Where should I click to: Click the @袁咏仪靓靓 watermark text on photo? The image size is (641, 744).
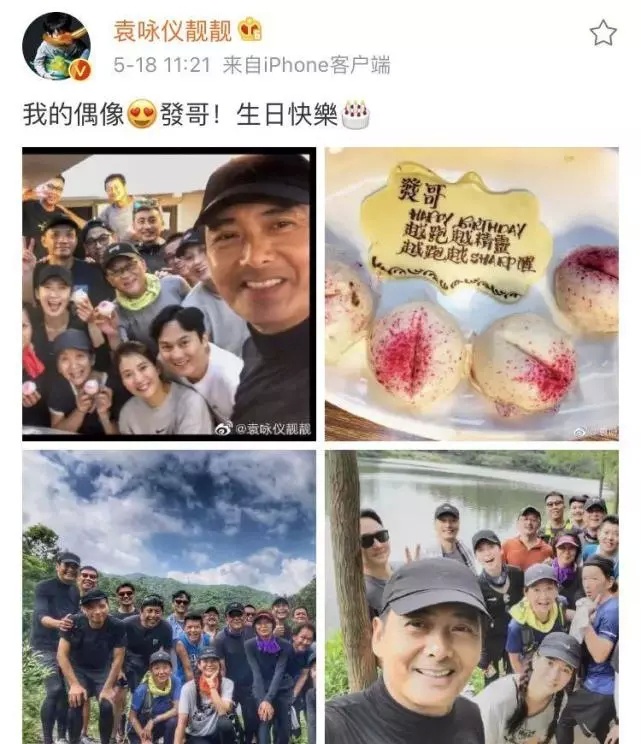(273, 429)
